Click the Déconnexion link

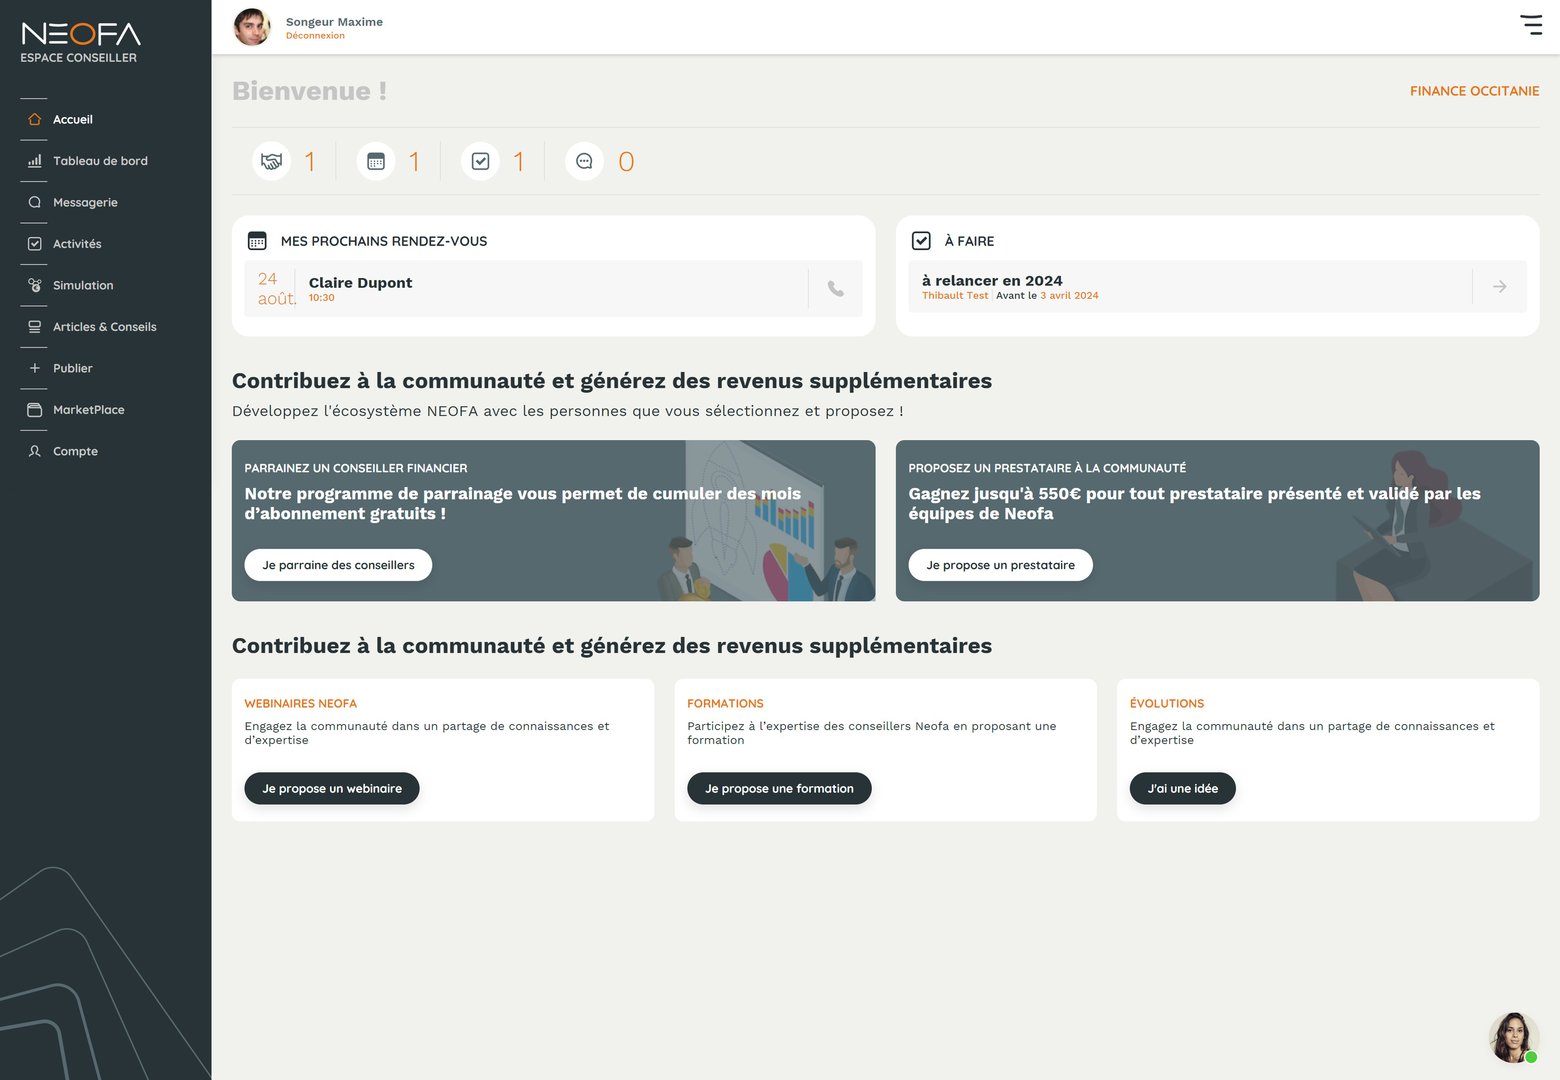(x=315, y=36)
